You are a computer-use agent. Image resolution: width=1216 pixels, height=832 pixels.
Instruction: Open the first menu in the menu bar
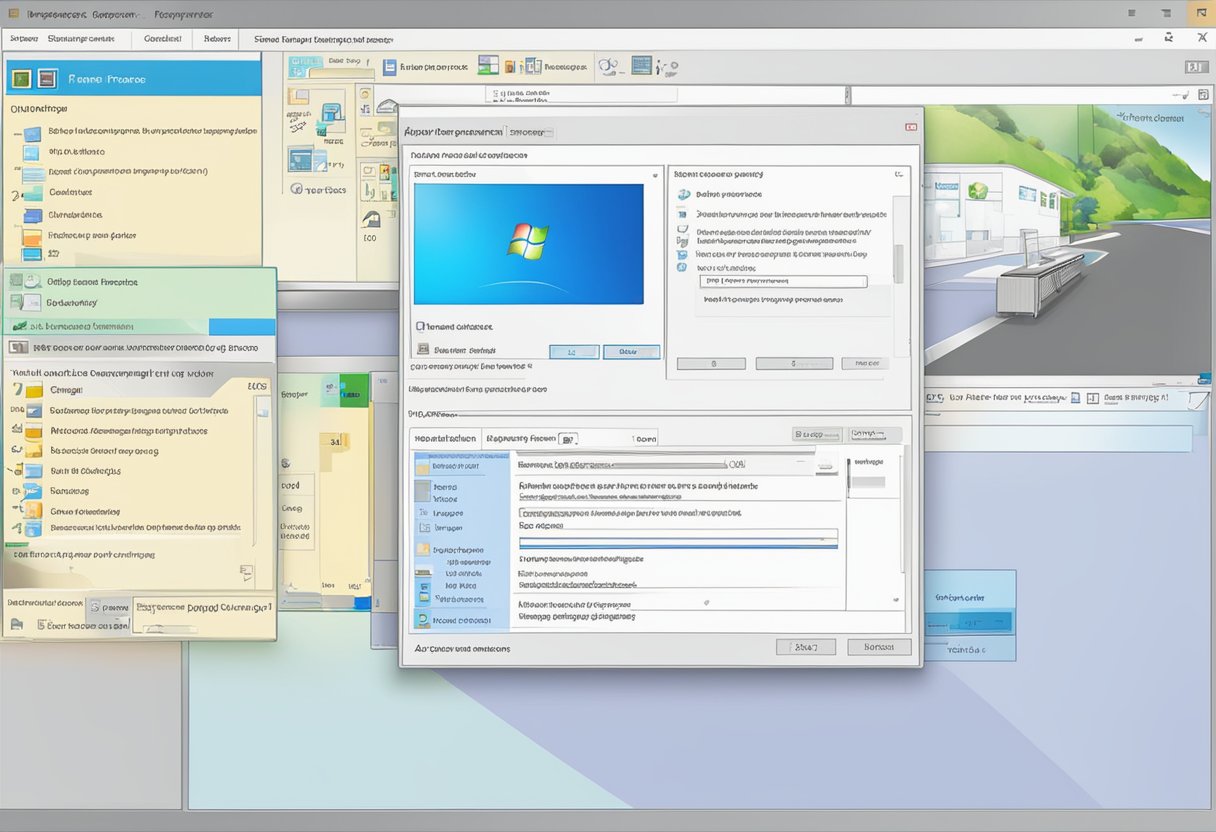click(22, 39)
